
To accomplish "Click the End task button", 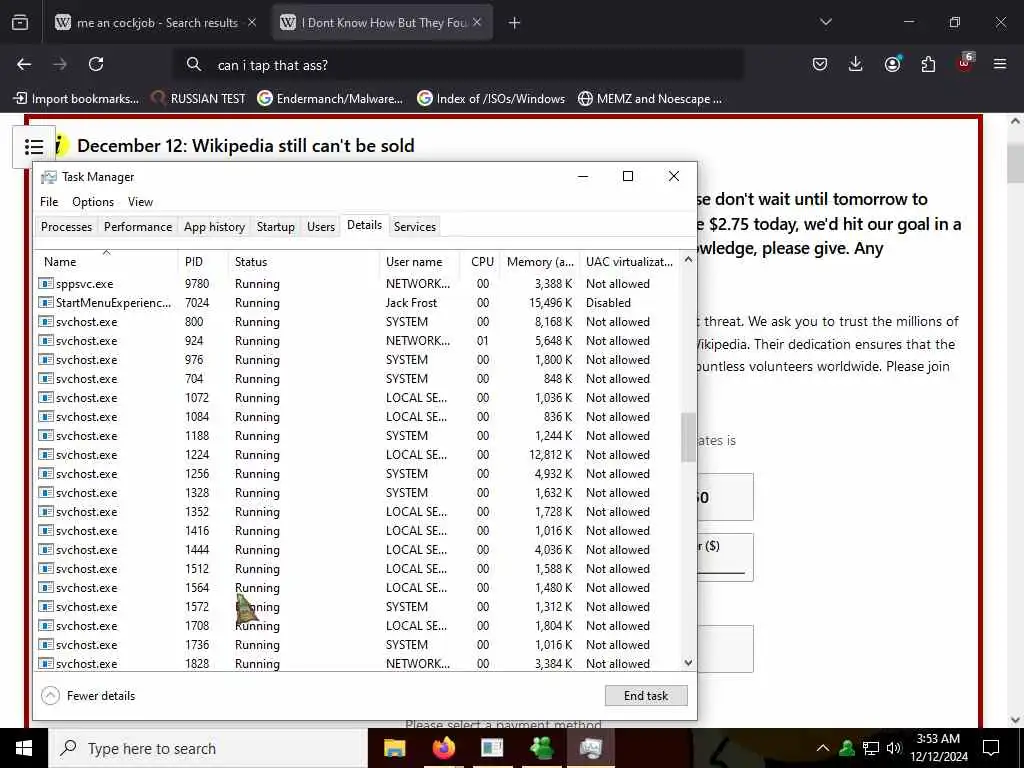I will click(646, 696).
